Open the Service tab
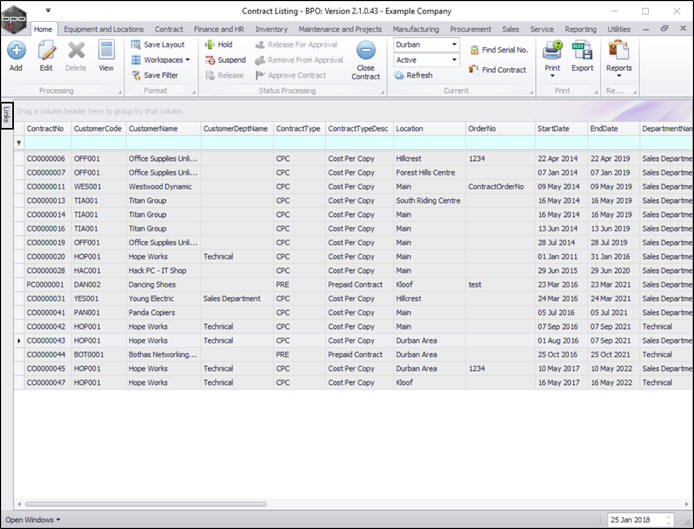 [542, 29]
